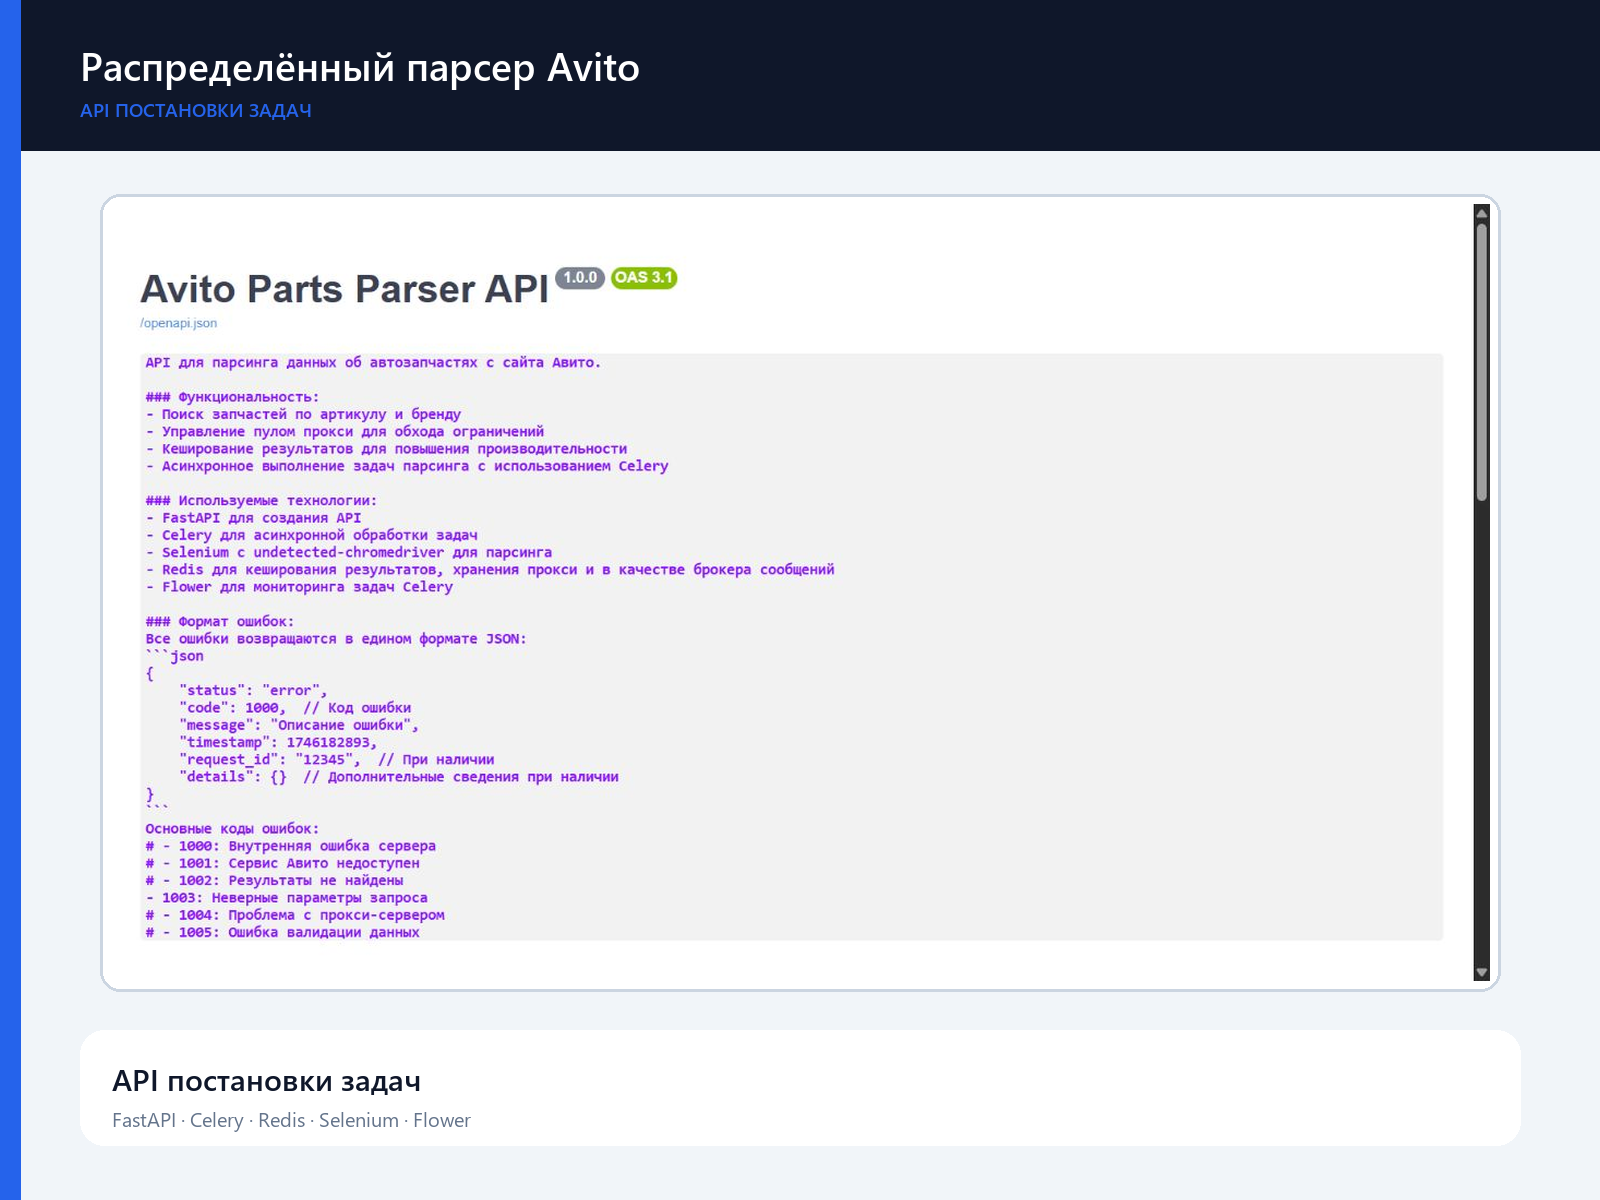The image size is (1600, 1200).
Task: Click the '"message": "Описание ошибки",' line
Action: pos(299,725)
